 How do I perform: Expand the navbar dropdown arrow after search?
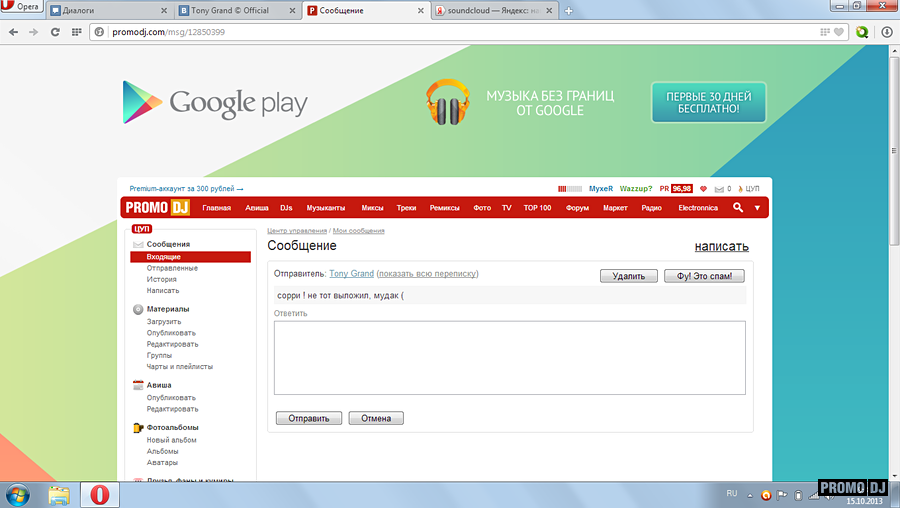[x=757, y=208]
